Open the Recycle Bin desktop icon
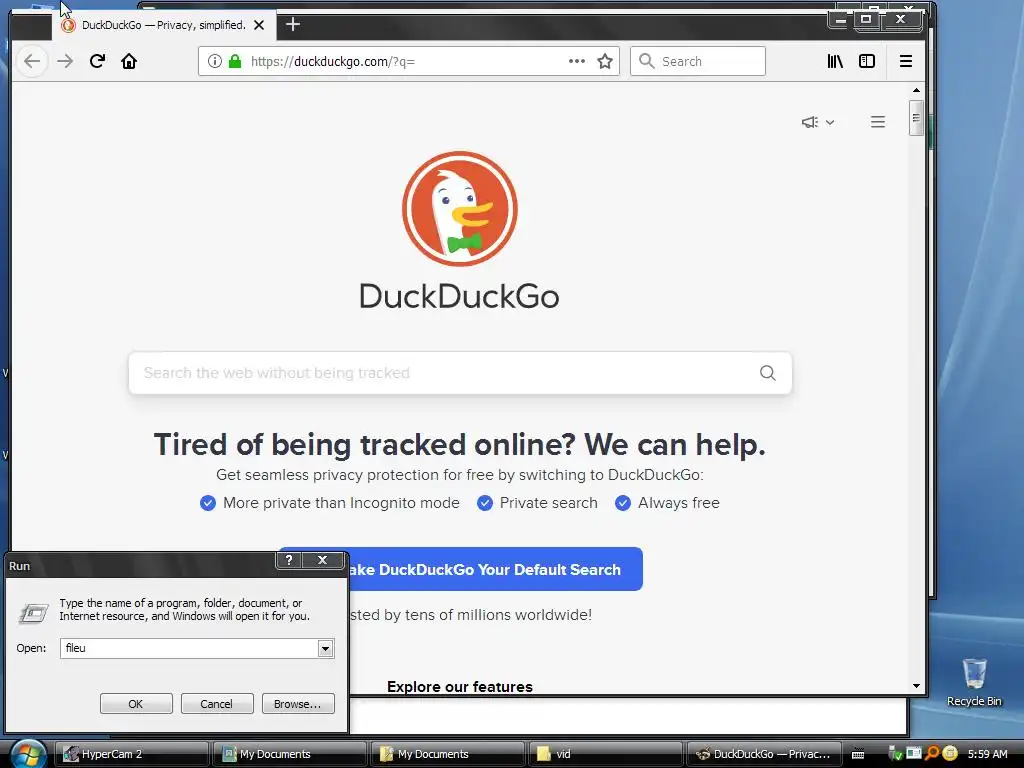1024x768 pixels. [x=974, y=682]
